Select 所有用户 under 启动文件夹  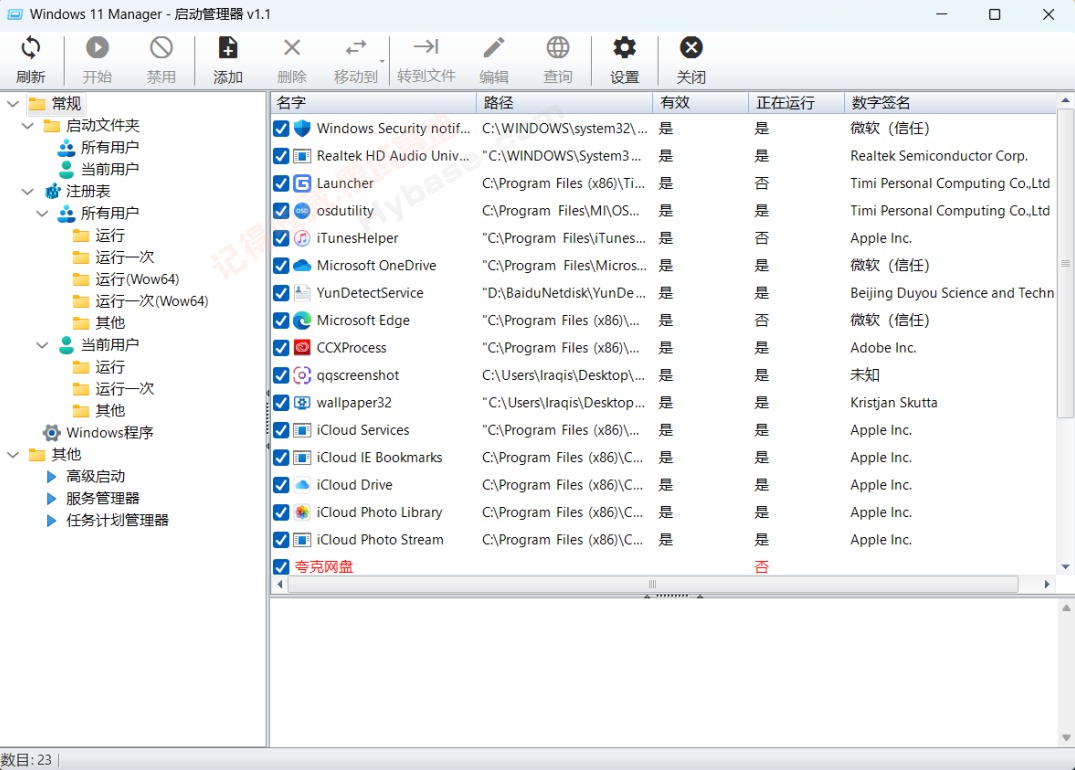click(110, 147)
